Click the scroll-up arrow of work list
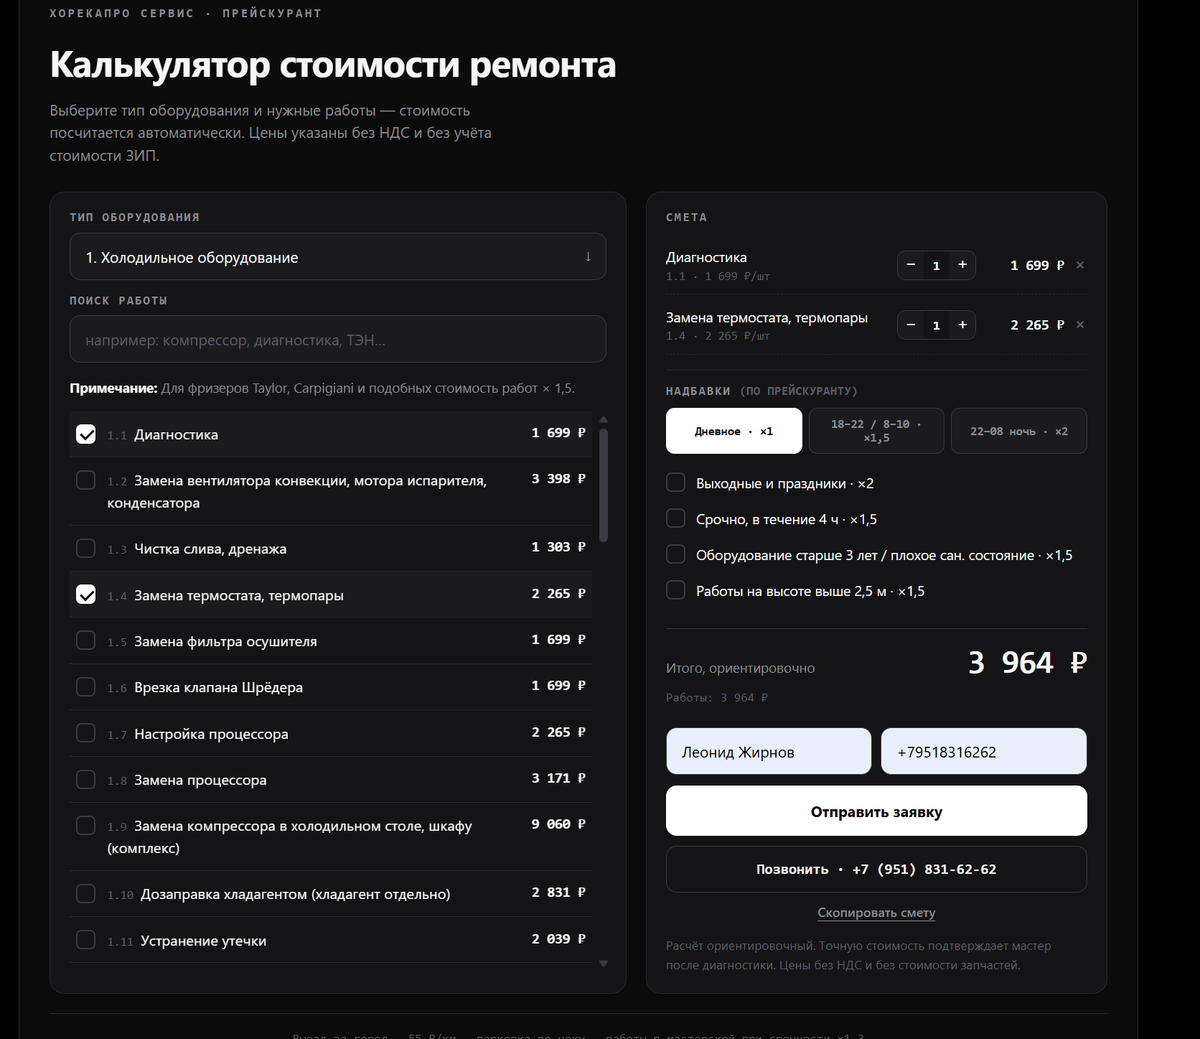Screen dimensions: 1200x1039 (603, 420)
